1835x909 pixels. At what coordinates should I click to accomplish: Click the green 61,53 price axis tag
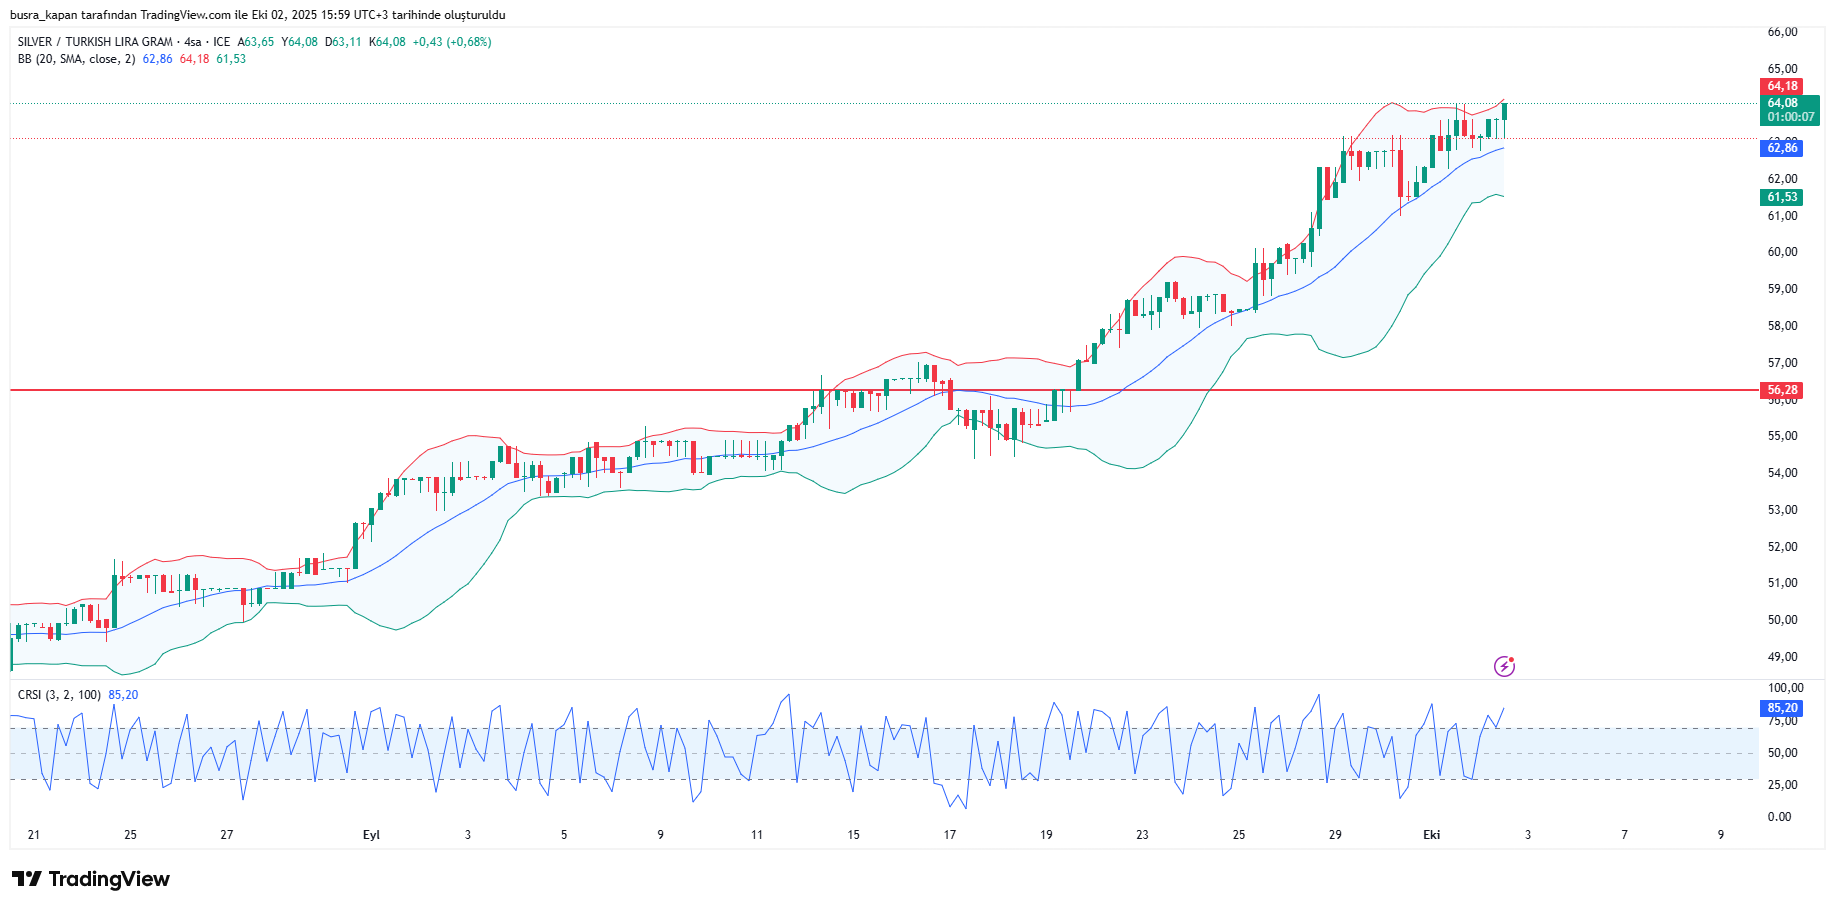1781,197
